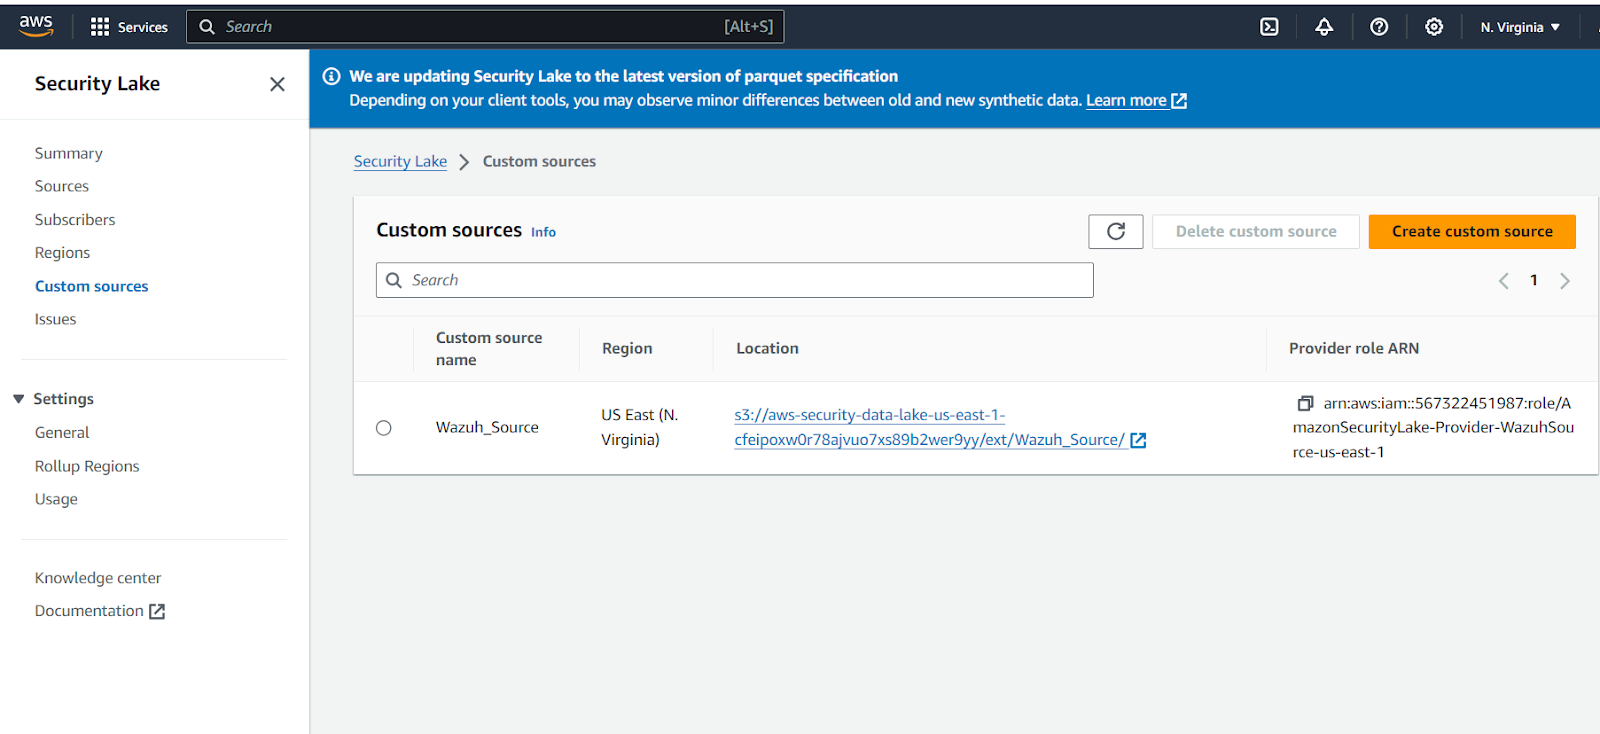Open the AWS home logo

[36, 26]
